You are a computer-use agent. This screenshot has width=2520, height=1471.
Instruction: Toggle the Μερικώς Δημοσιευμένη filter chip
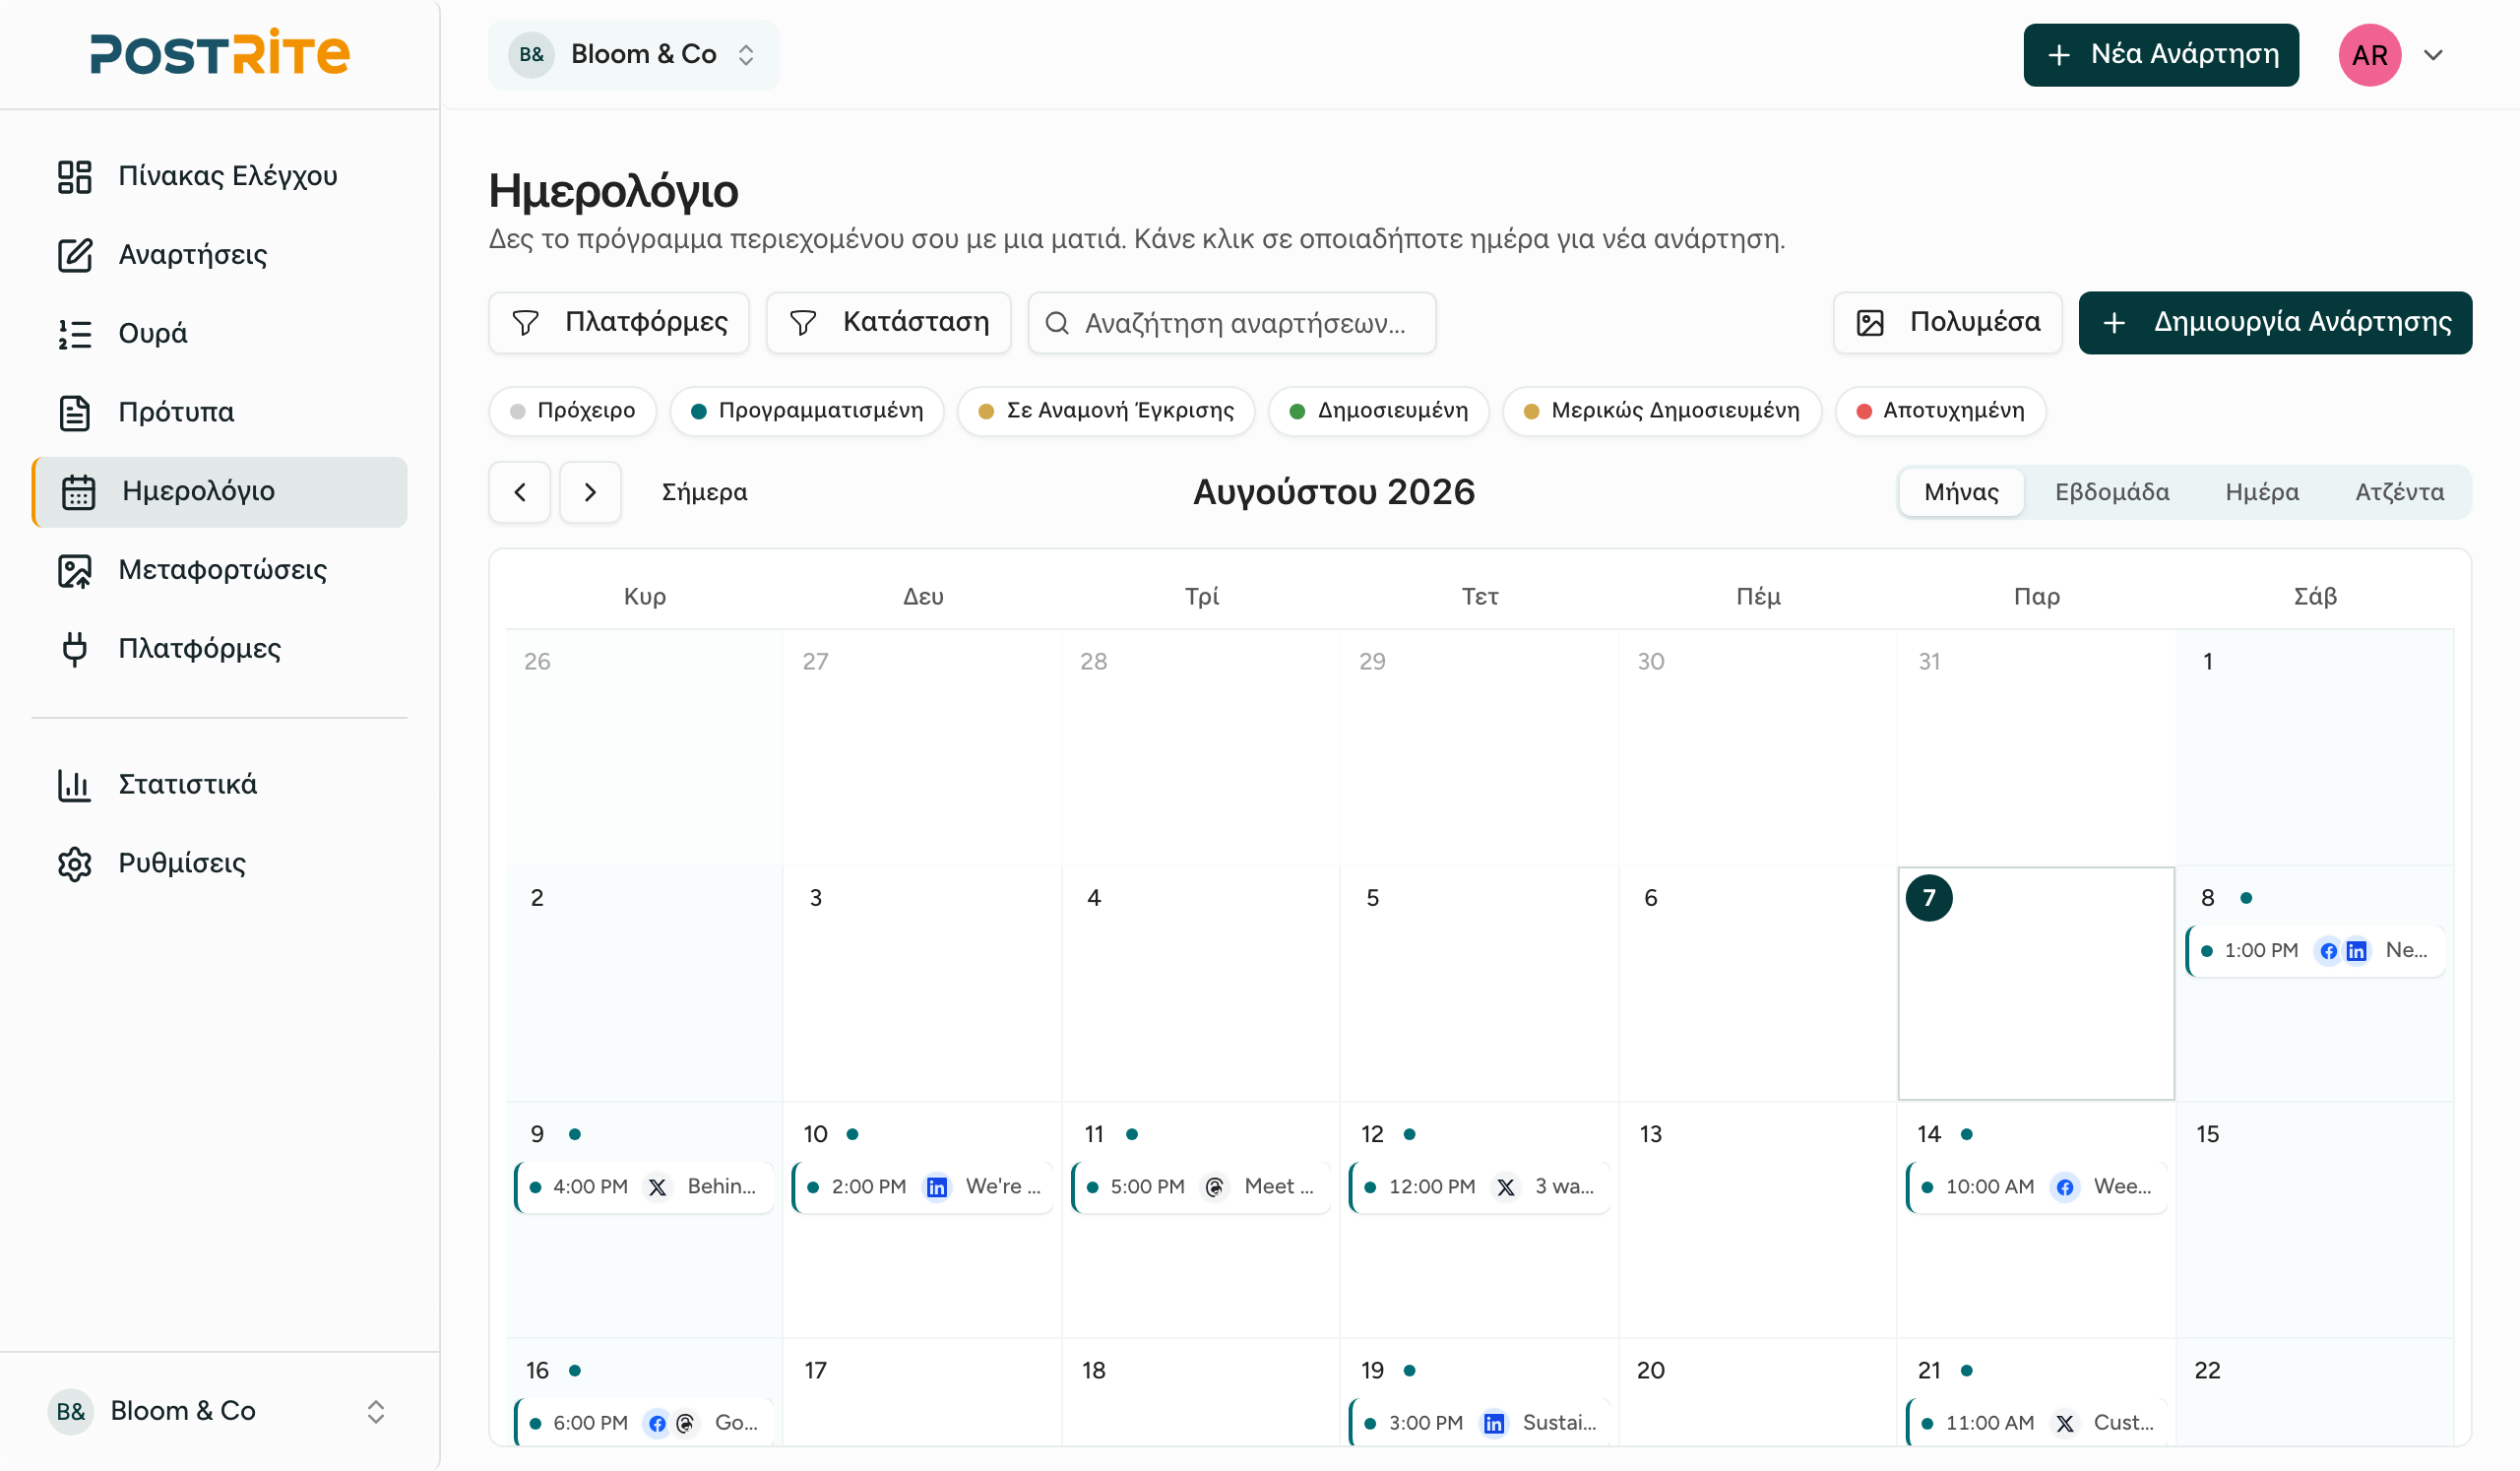[1662, 411]
